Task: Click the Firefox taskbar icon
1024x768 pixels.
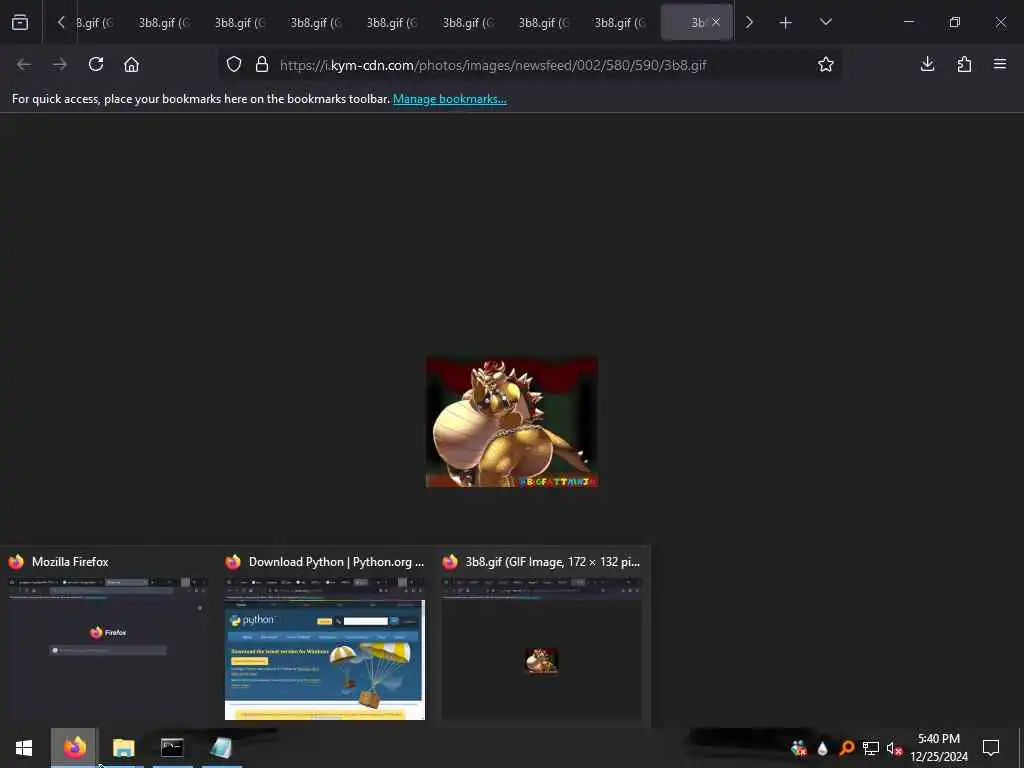Action: point(74,748)
